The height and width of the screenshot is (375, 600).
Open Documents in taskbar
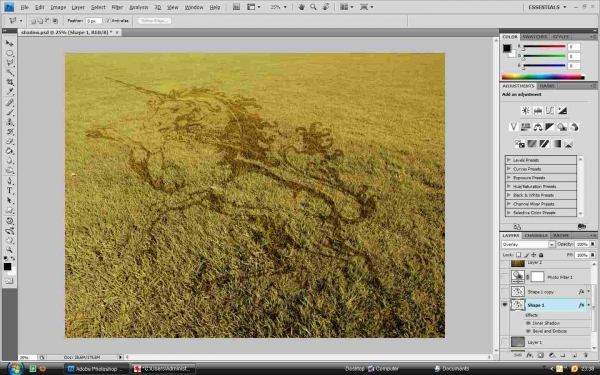(452, 368)
